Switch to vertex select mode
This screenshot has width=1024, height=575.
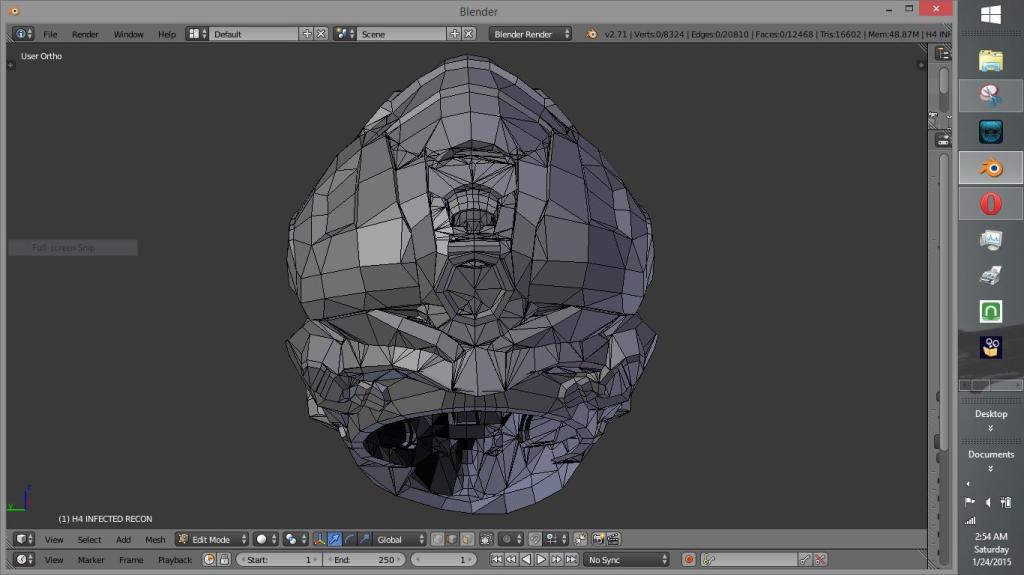click(437, 539)
